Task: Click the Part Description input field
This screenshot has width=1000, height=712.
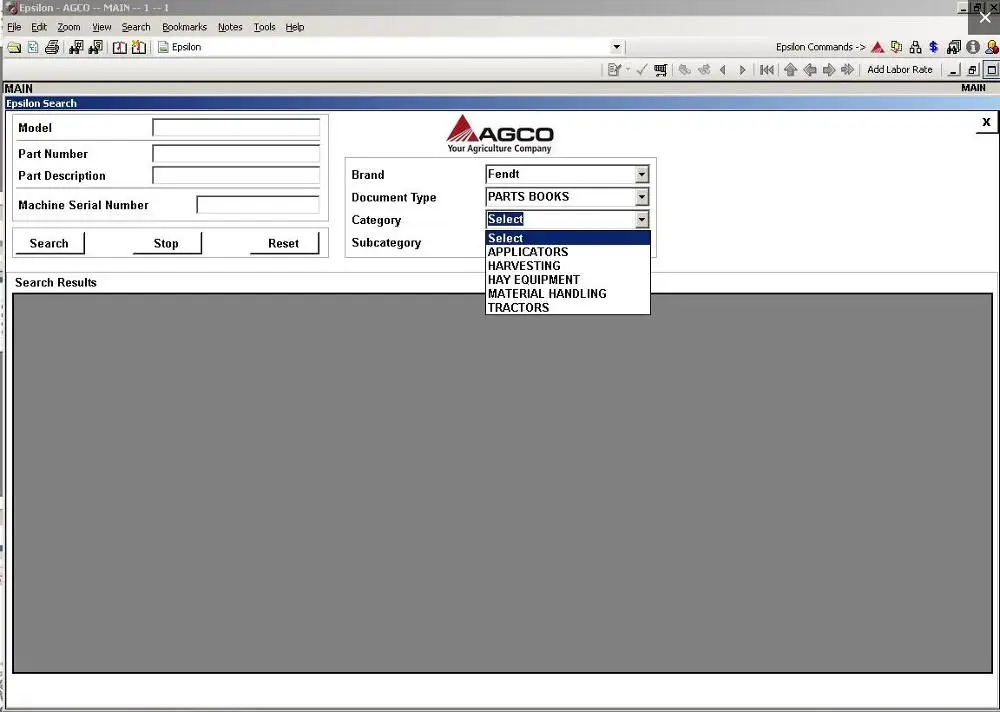Action: [x=236, y=175]
